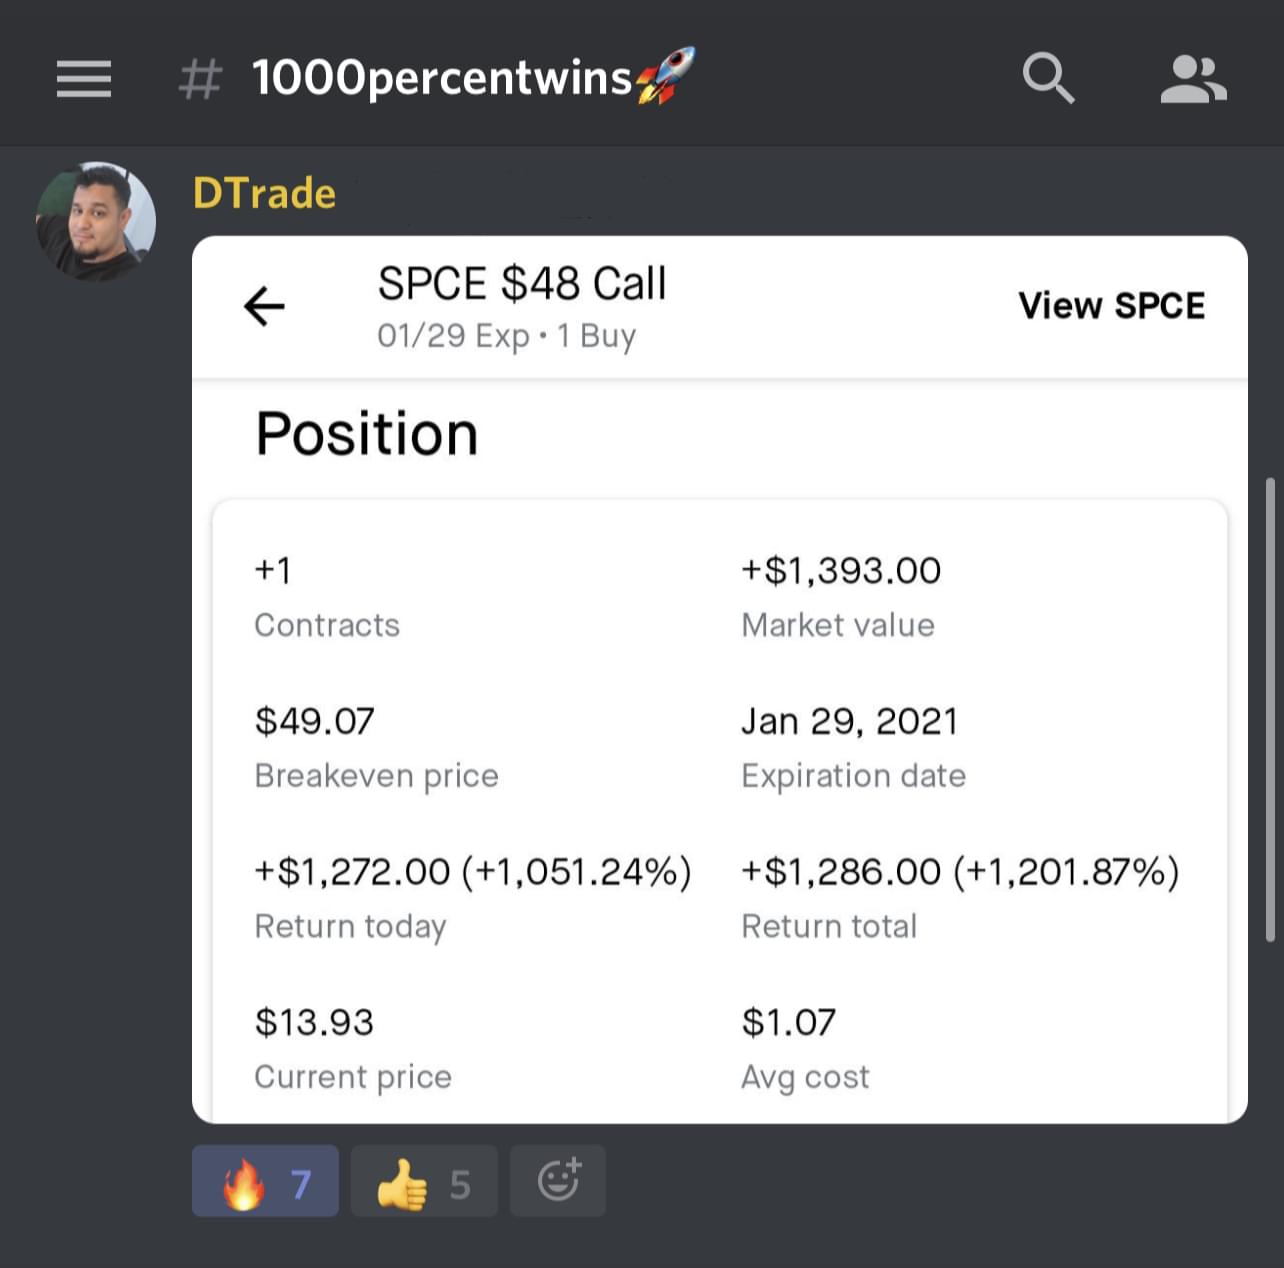Tap the View SPCE link
1284x1268 pixels.
point(1111,306)
